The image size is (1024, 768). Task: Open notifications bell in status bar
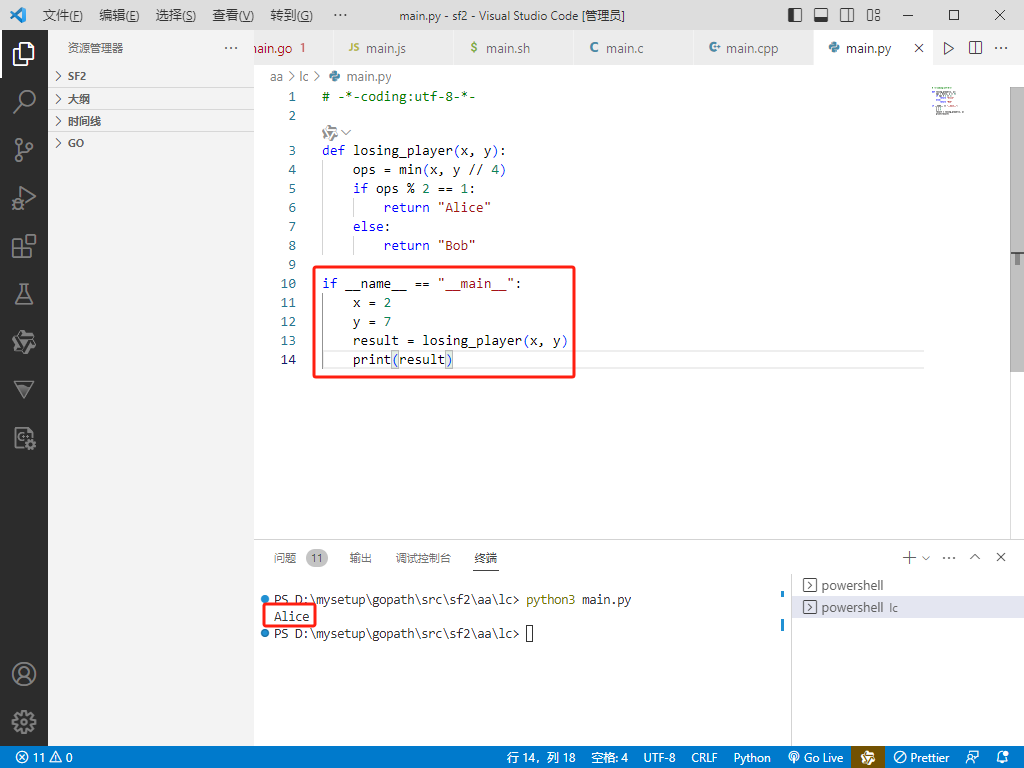pyautogui.click(x=1002, y=758)
